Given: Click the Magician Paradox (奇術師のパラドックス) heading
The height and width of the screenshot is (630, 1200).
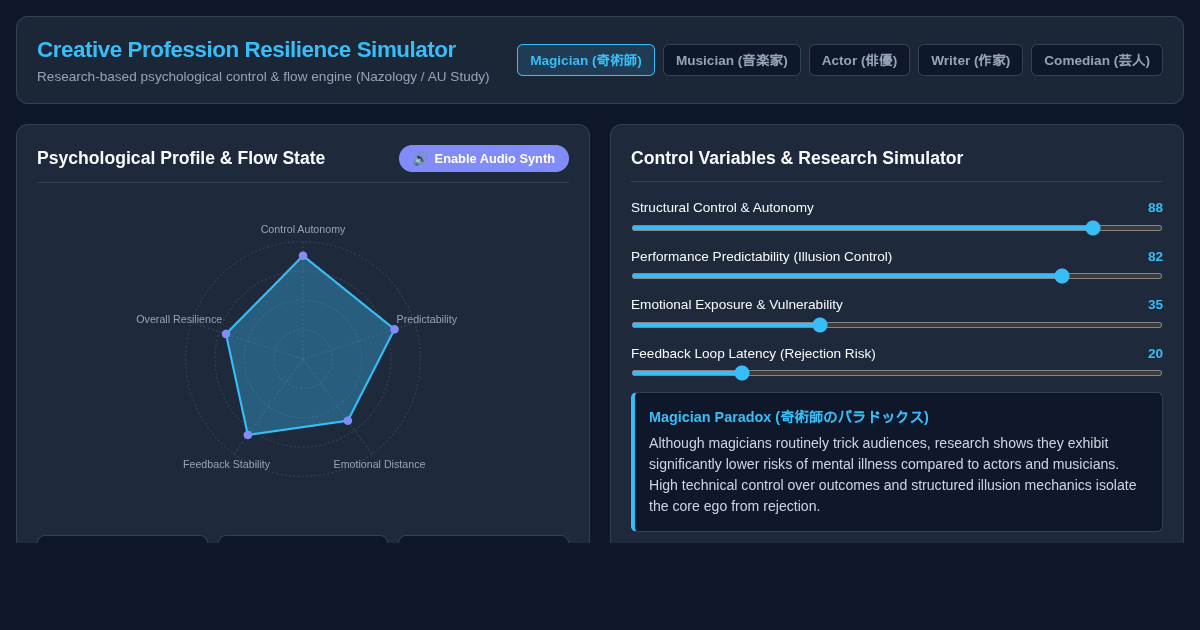Looking at the screenshot, I should click(789, 417).
